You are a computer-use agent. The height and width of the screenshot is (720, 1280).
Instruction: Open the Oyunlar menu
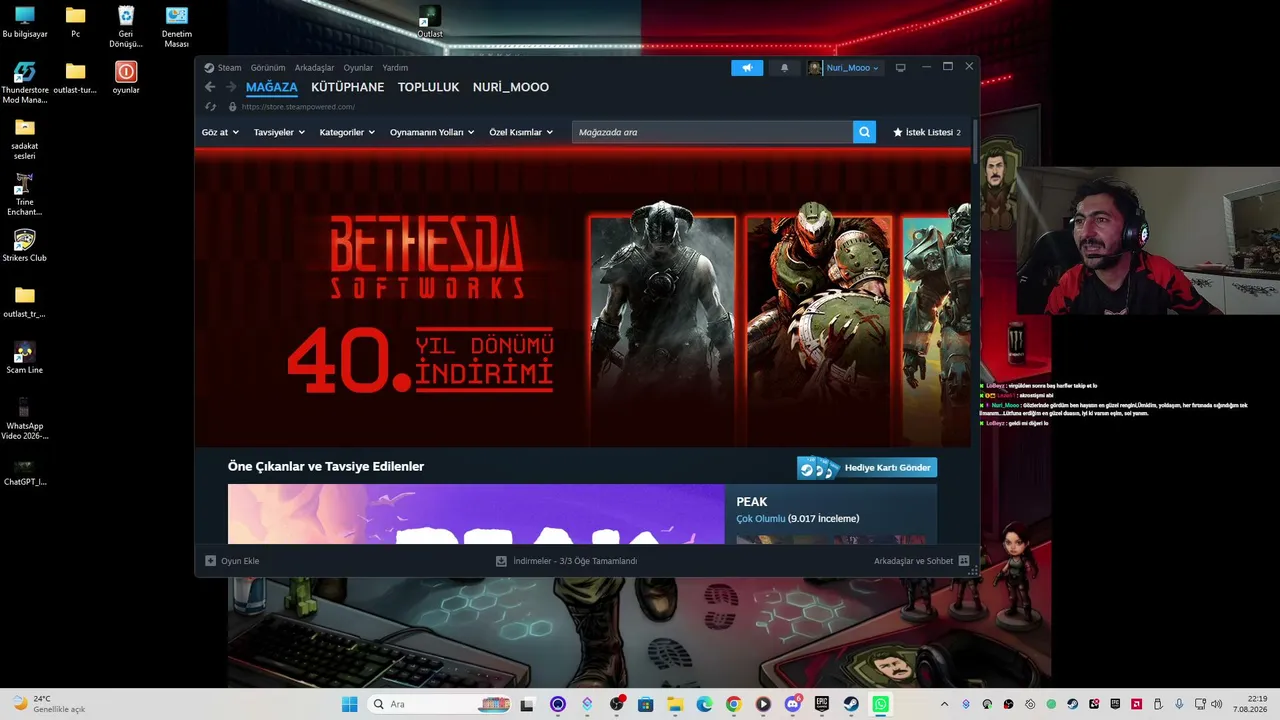358,68
